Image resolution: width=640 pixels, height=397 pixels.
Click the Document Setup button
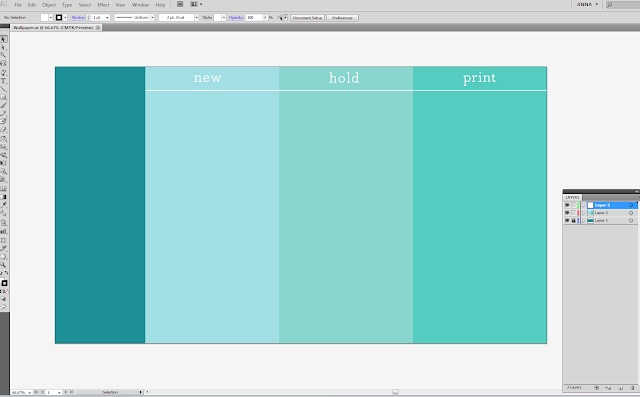coord(307,18)
